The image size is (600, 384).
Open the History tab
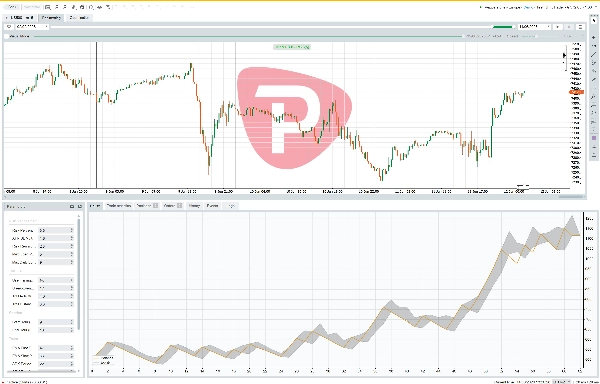coord(194,206)
